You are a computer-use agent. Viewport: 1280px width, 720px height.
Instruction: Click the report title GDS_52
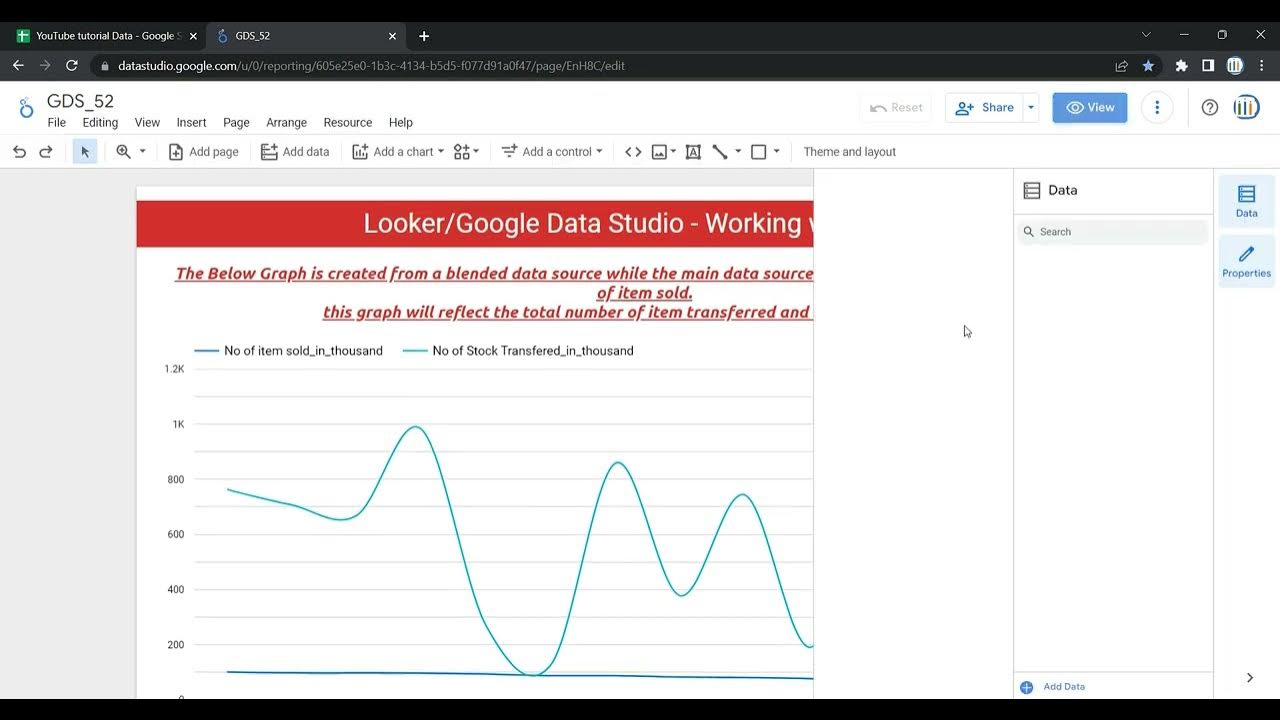[80, 101]
